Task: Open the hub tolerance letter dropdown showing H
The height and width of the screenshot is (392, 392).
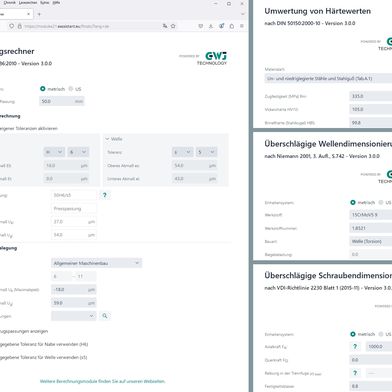Action: pyautogui.click(x=54, y=152)
